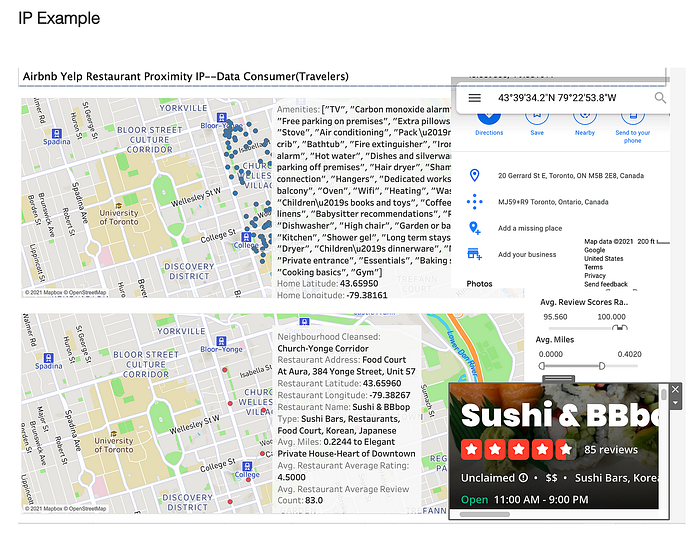Close the Yelp Sushi & BBbop panel
The height and width of the screenshot is (536, 700).
pyautogui.click(x=675, y=389)
